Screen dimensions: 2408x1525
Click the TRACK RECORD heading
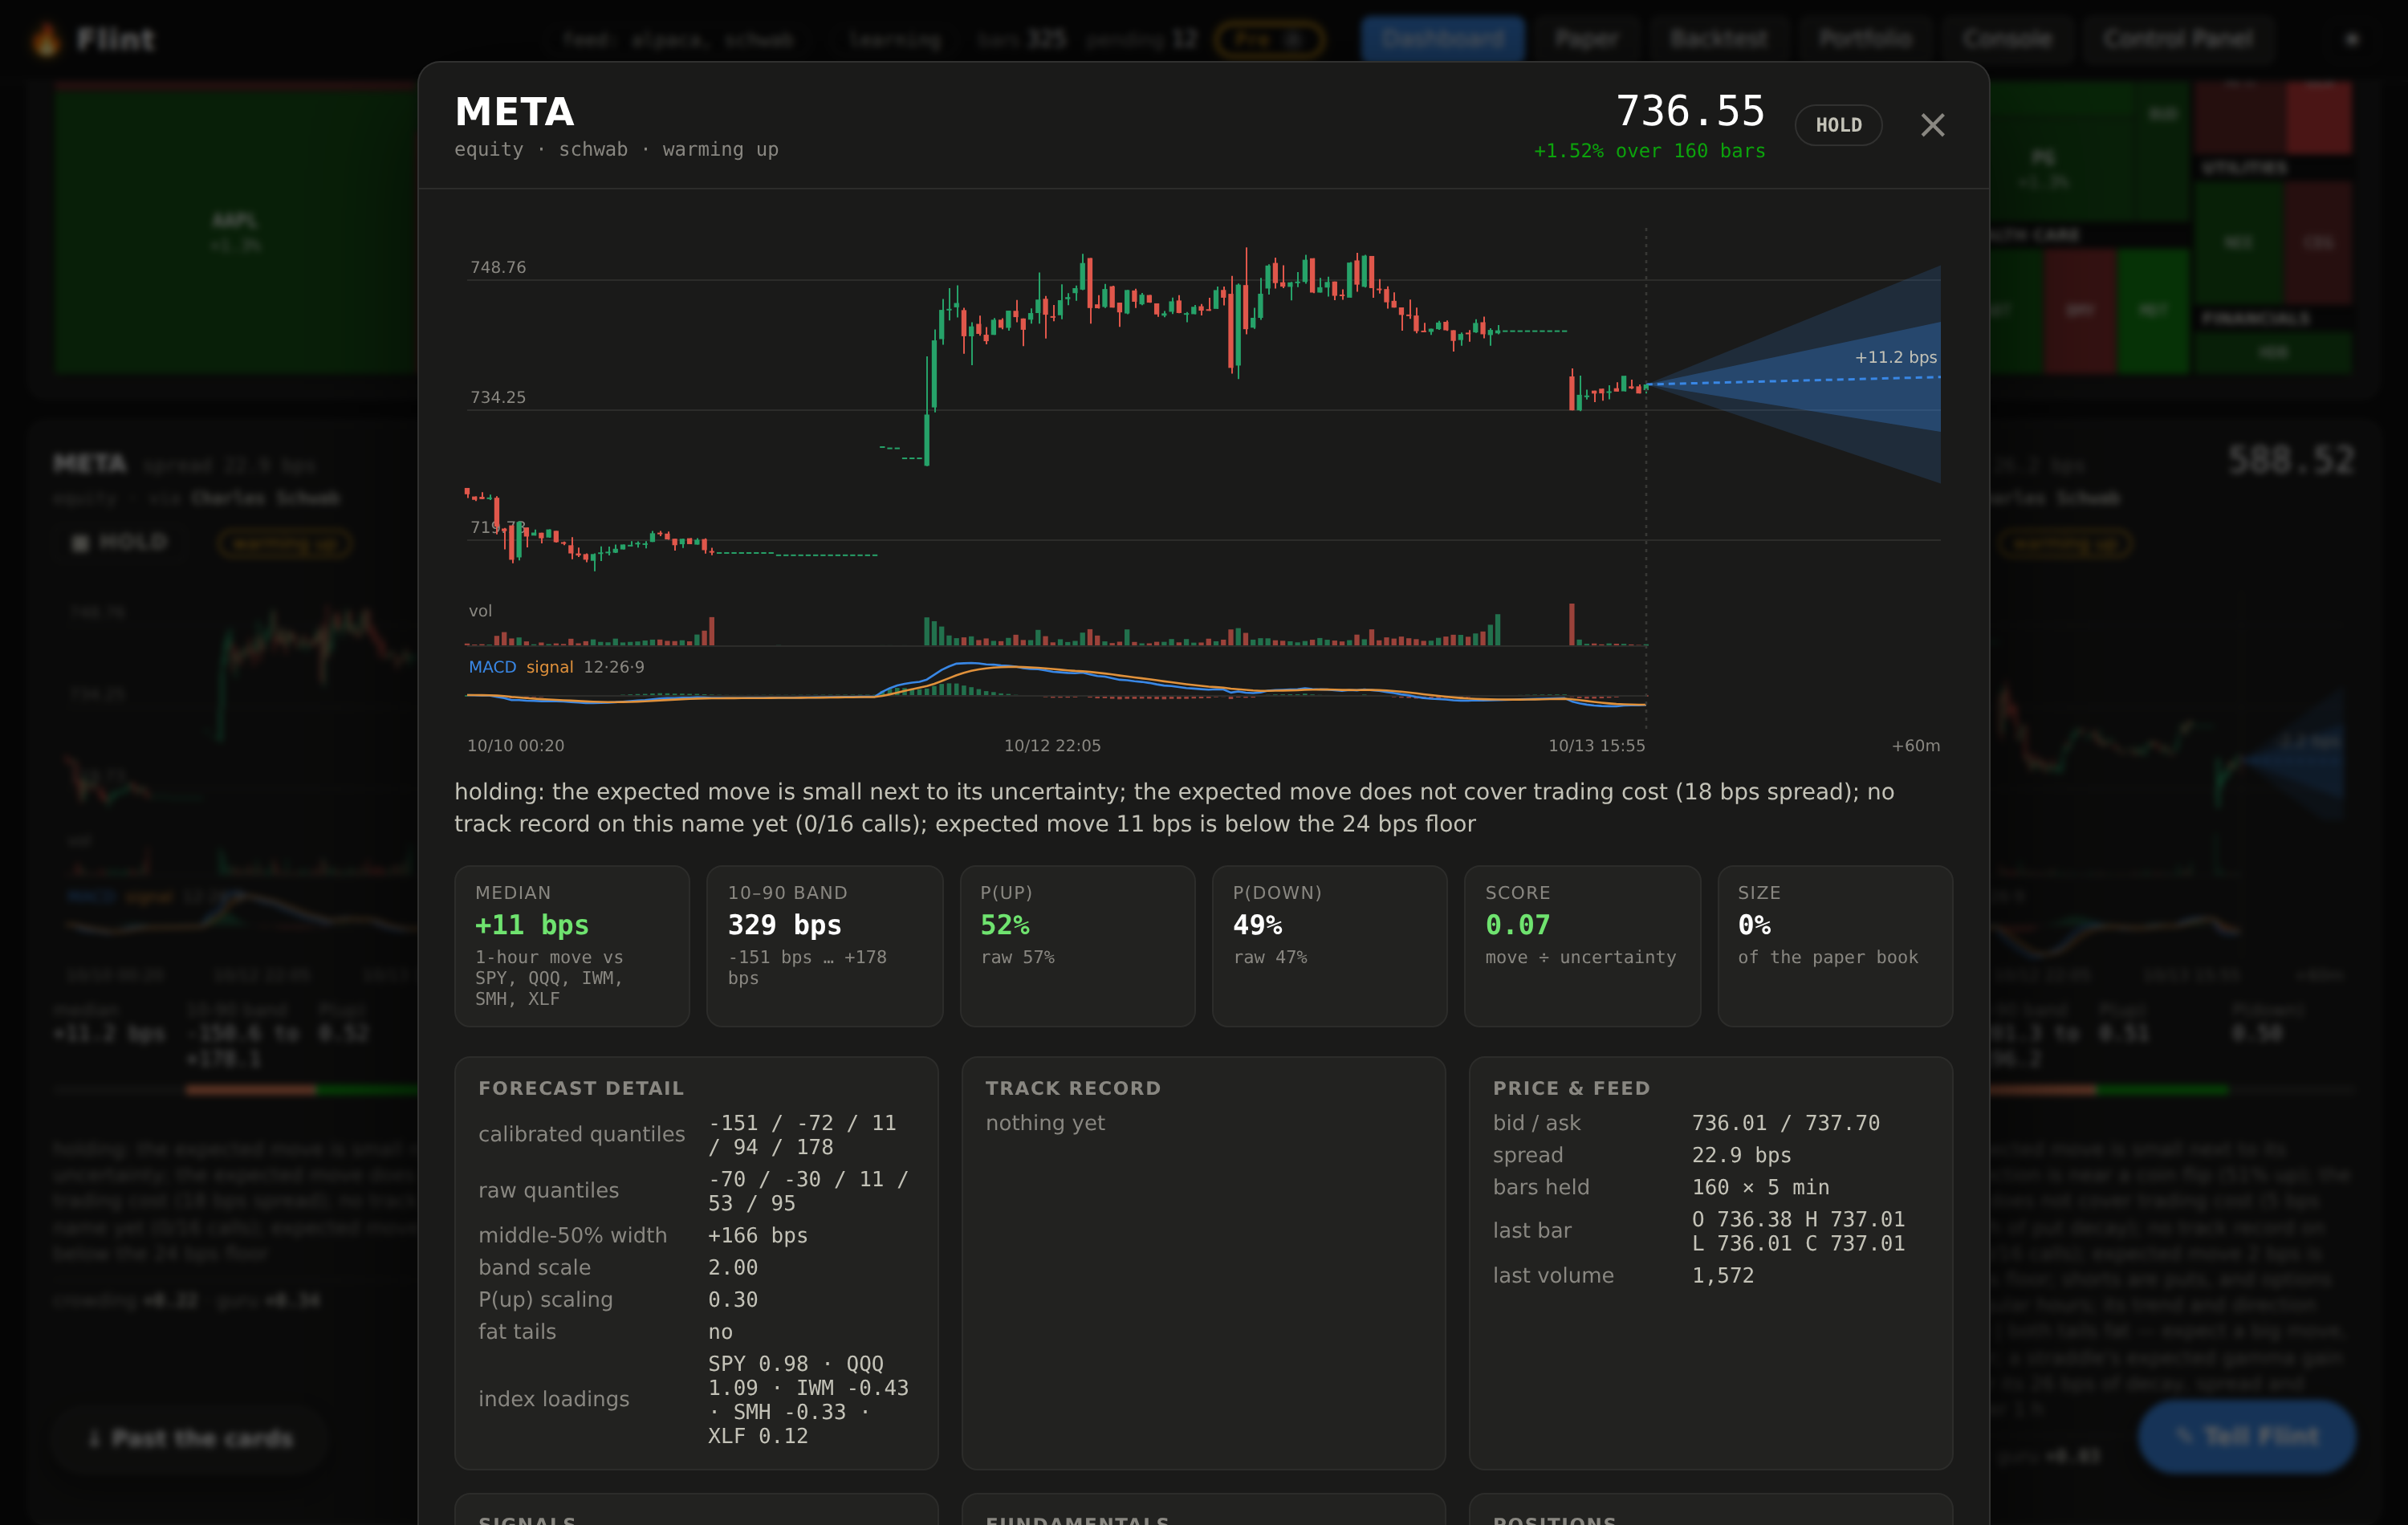(1073, 1088)
